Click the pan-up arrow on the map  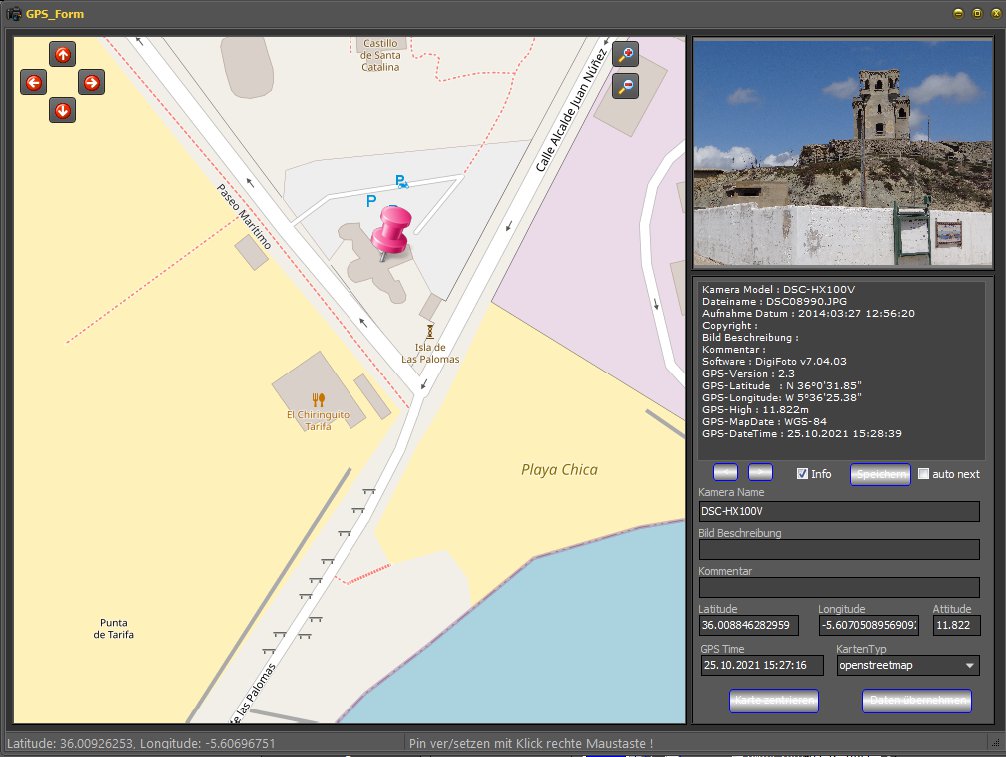tap(62, 54)
